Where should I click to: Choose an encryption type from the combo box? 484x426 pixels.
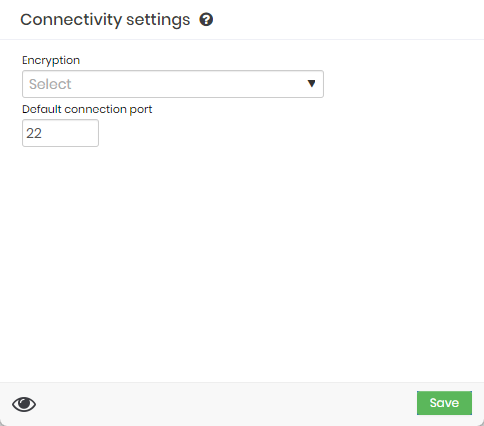pos(173,84)
